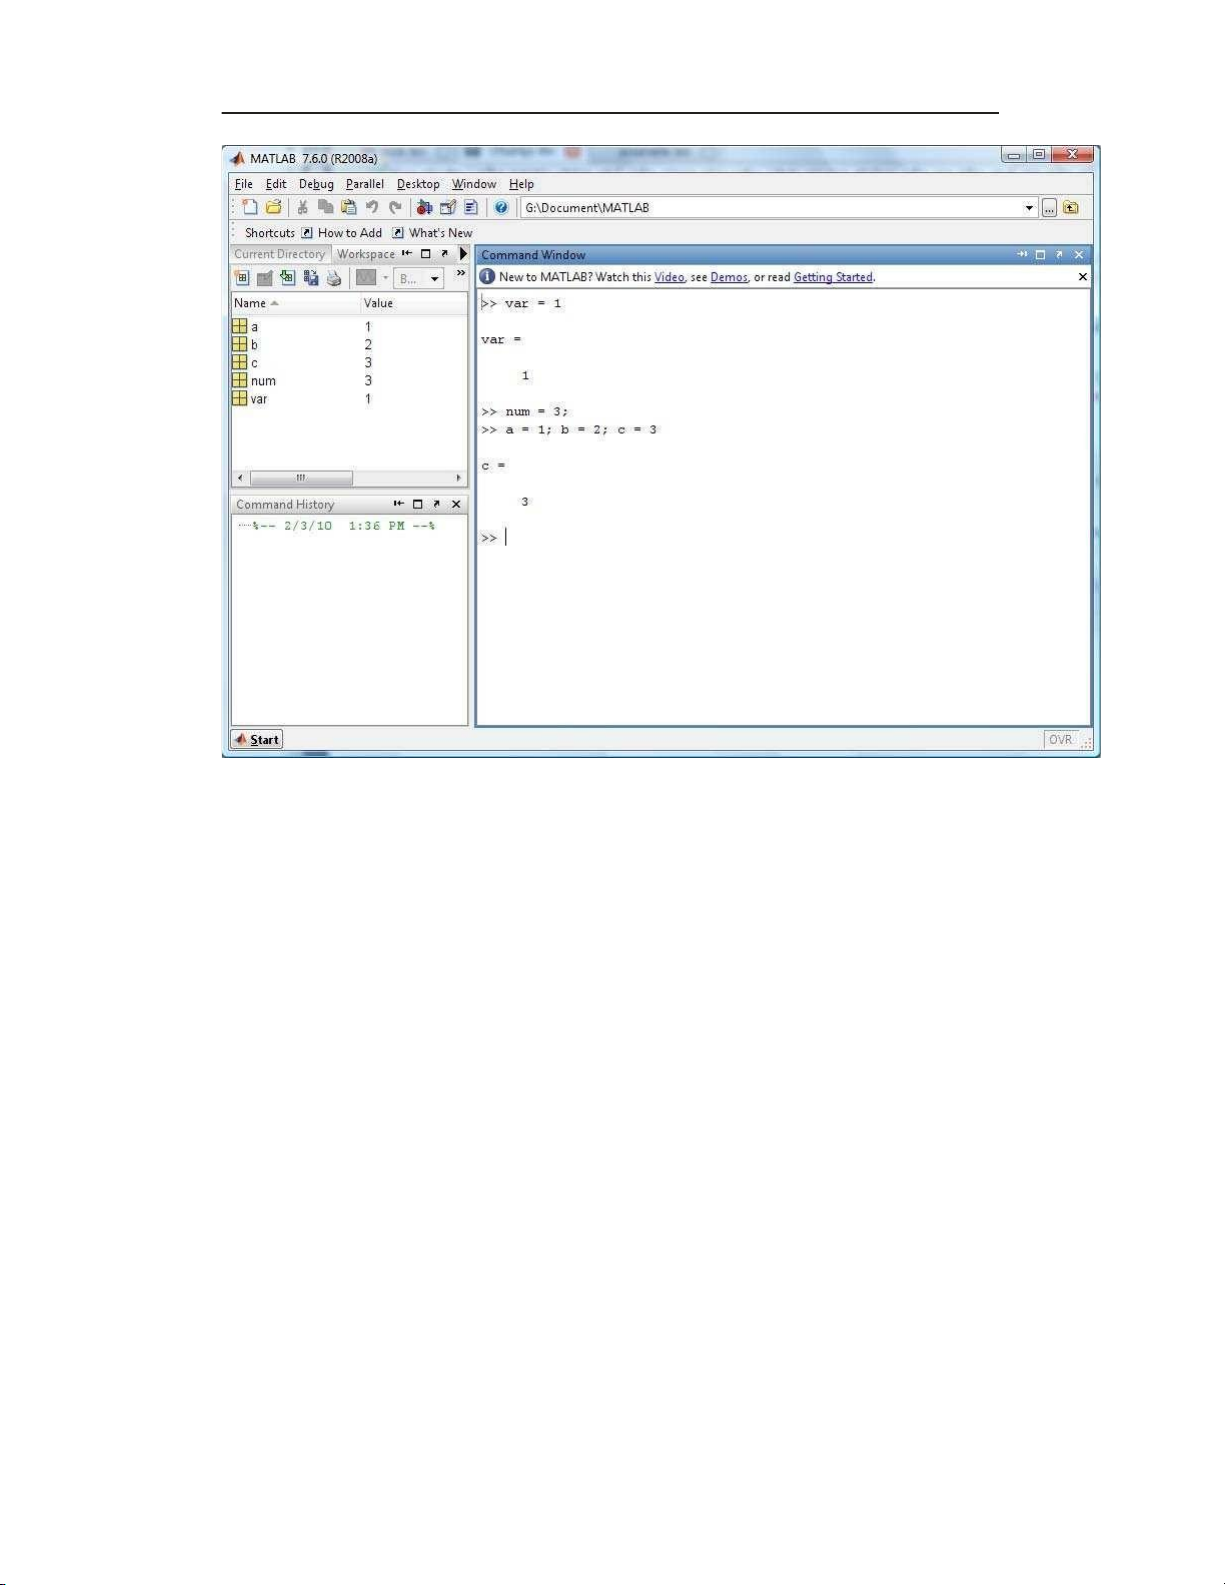Screen dimensions: 1225x1585
Task: Open the What's New shortcut
Action: tap(432, 233)
